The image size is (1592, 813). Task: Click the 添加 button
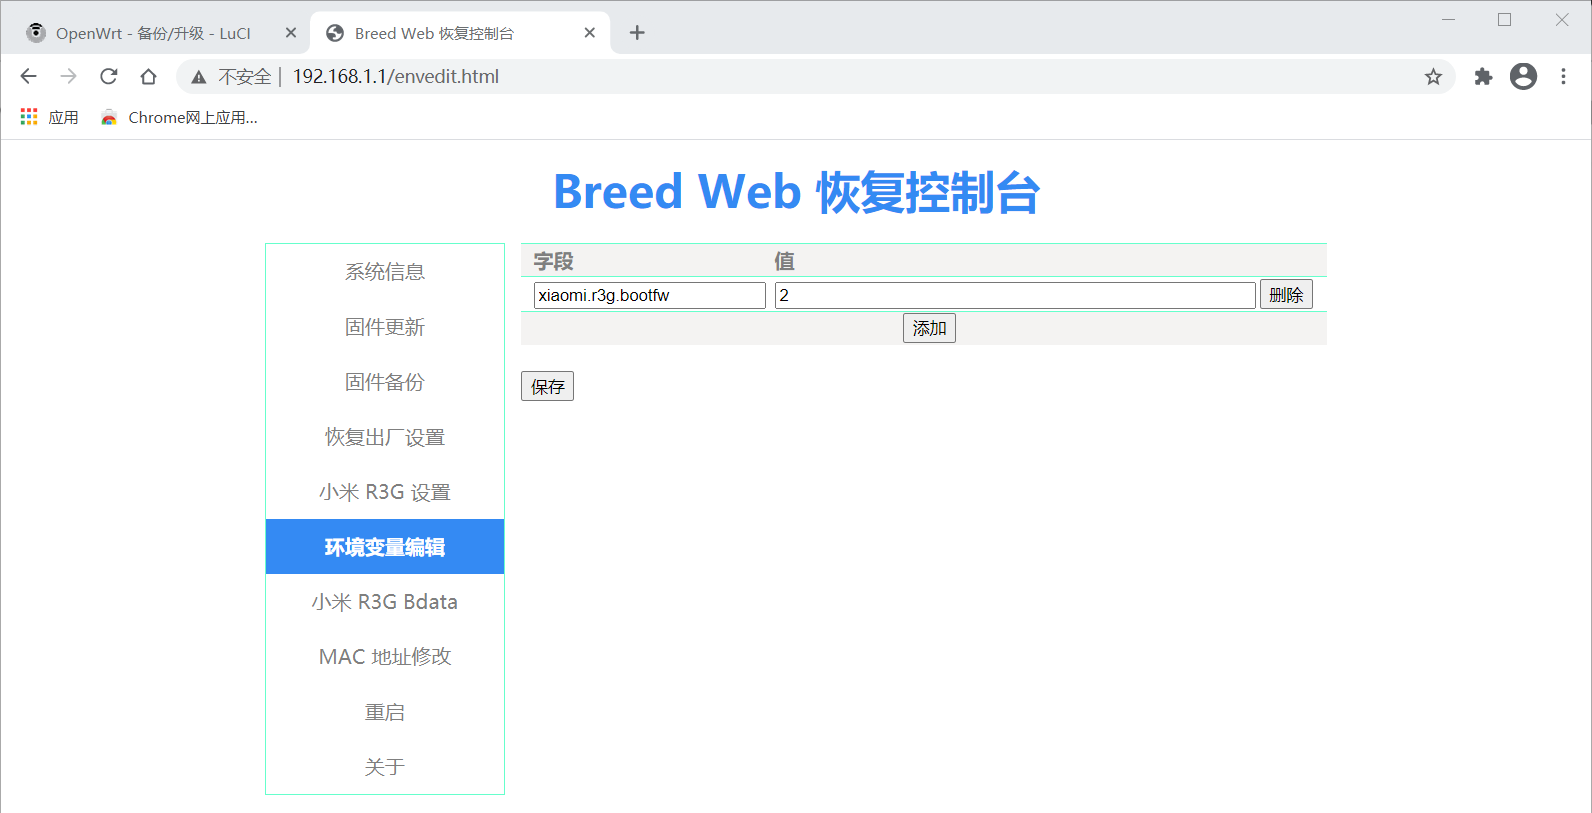tap(929, 328)
